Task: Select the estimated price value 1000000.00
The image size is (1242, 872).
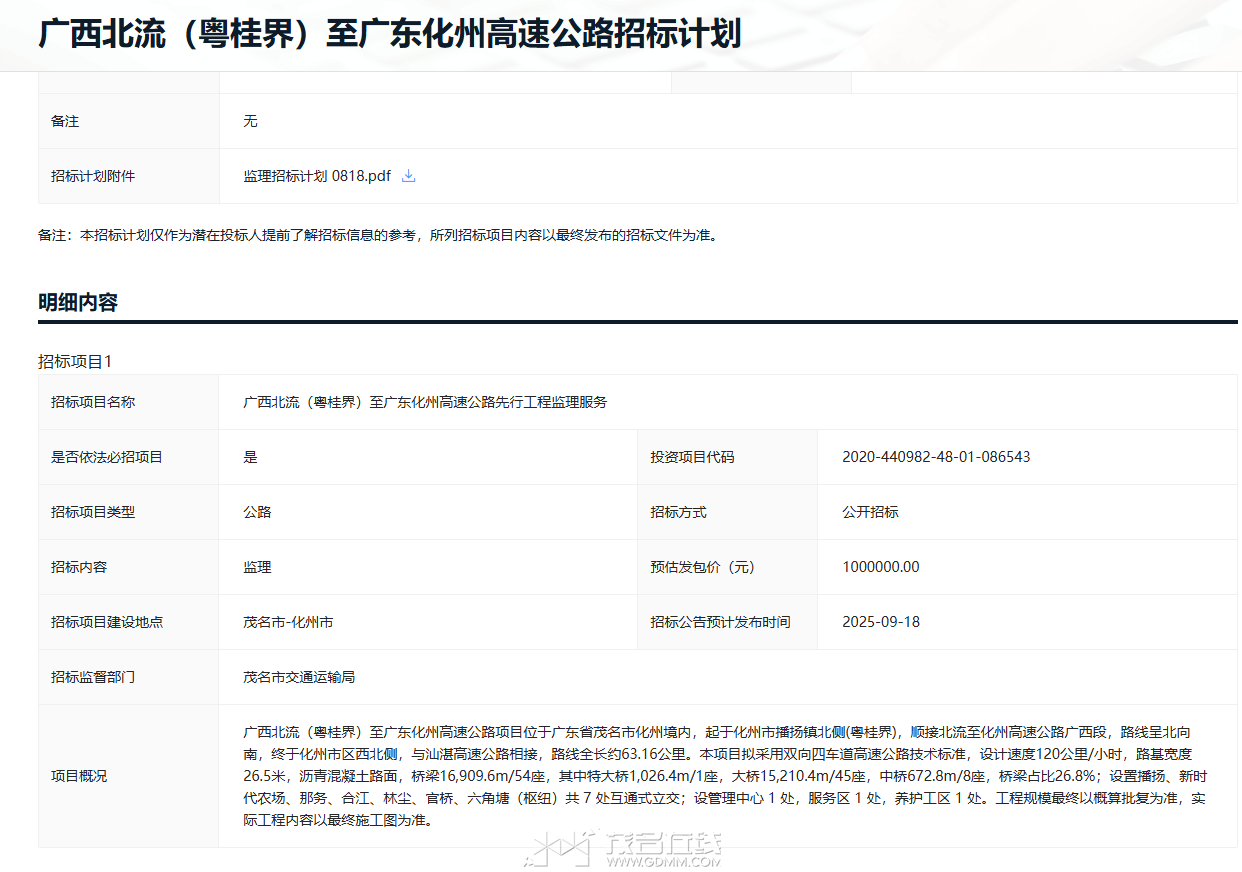Action: tap(880, 567)
